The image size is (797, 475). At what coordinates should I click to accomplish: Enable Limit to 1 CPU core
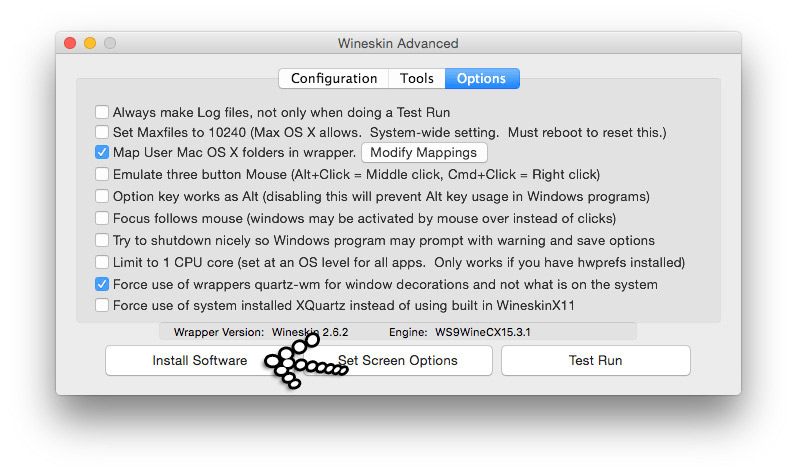pos(102,262)
